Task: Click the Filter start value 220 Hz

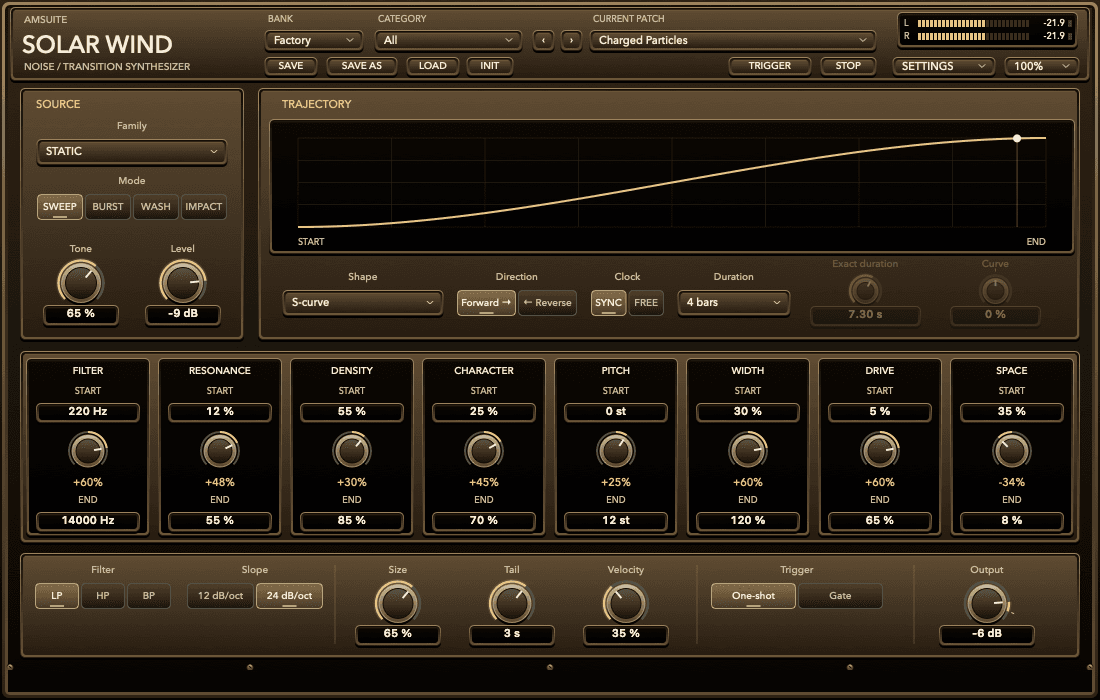Action: click(x=88, y=412)
